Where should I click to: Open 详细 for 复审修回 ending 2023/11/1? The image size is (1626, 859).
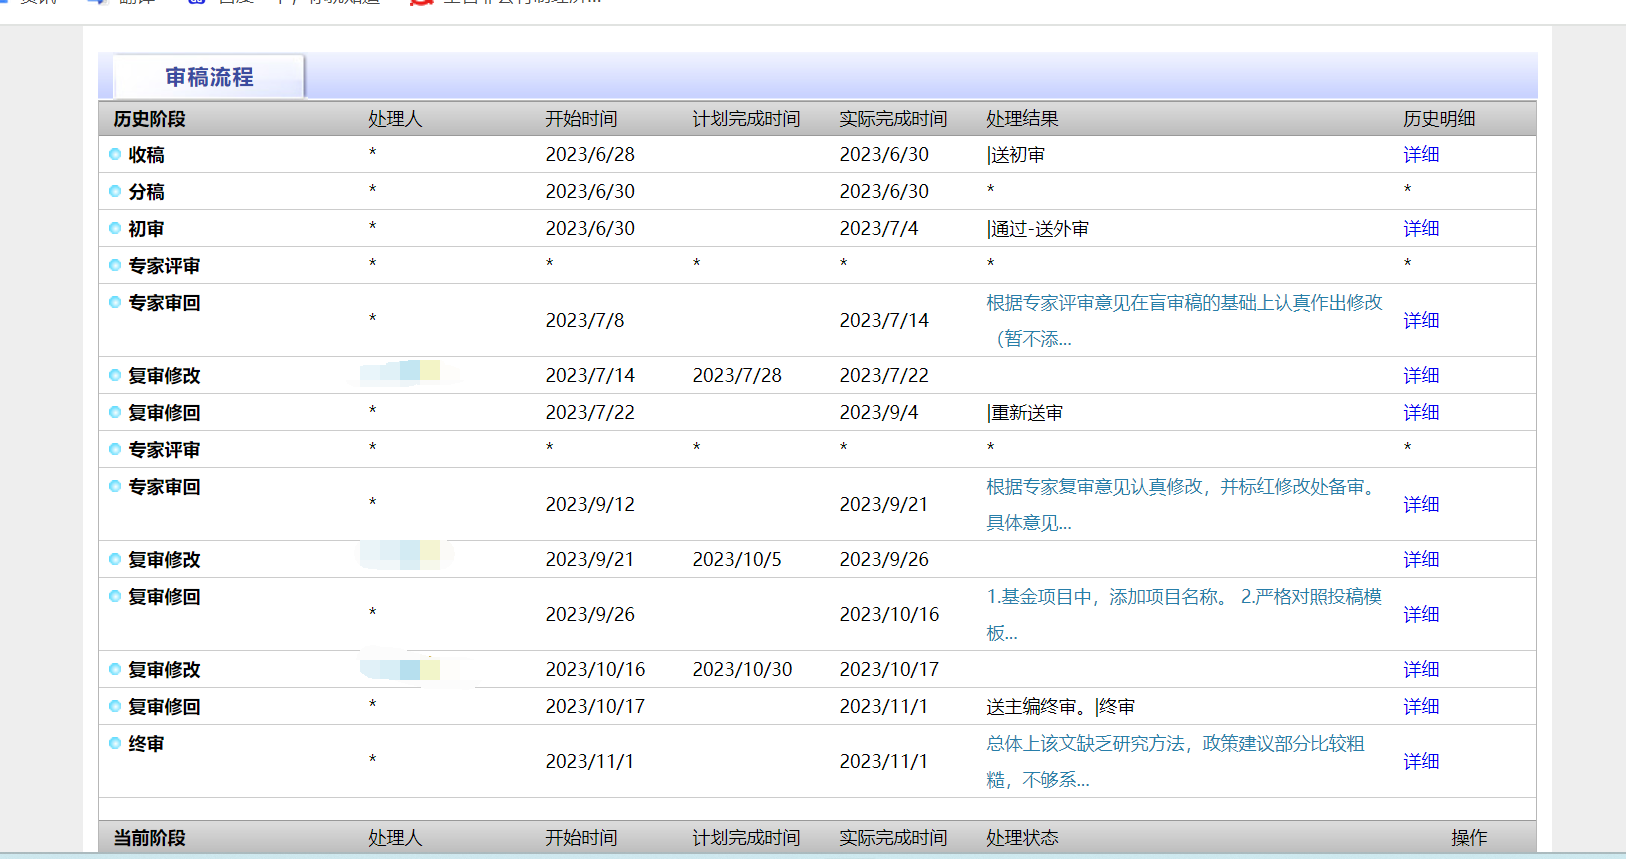pyautogui.click(x=1420, y=706)
